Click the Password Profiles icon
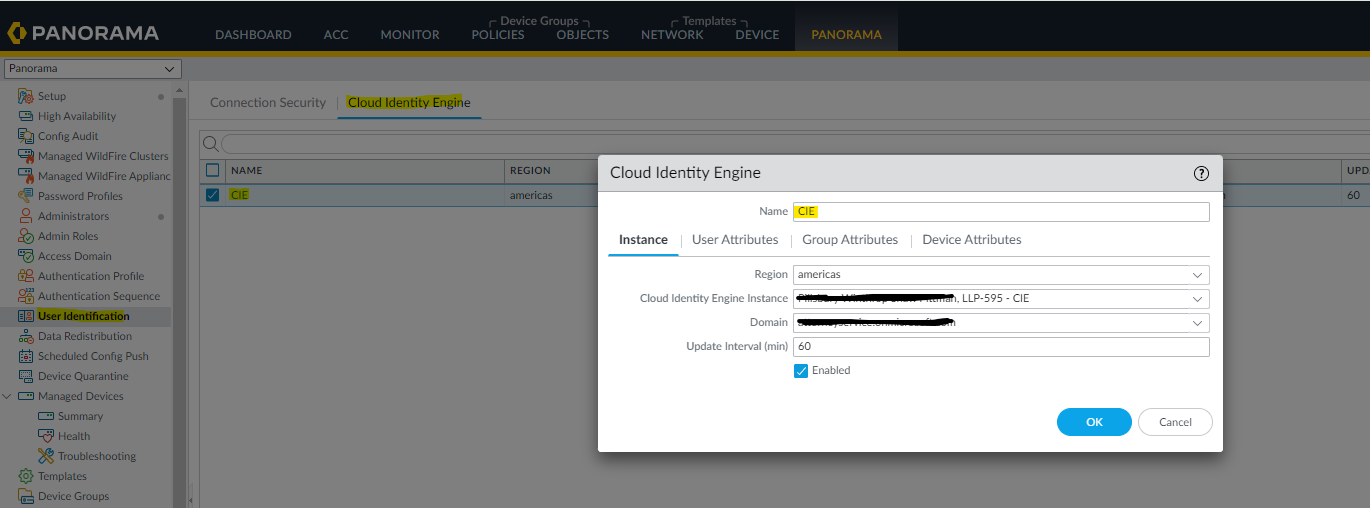The image size is (1370, 508). (x=26, y=196)
